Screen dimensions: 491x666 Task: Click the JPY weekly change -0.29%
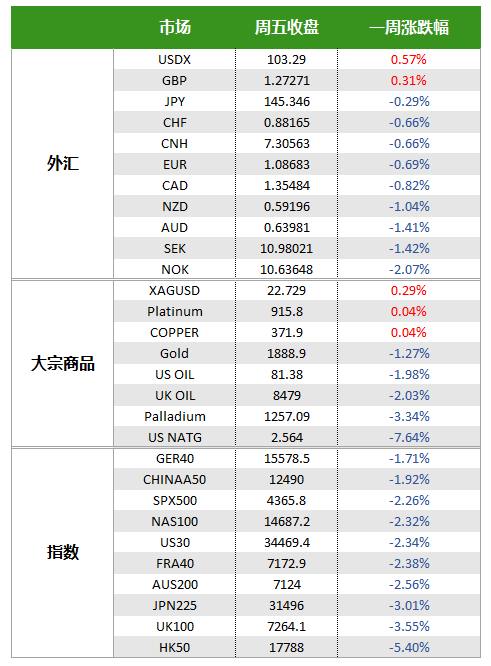point(409,102)
